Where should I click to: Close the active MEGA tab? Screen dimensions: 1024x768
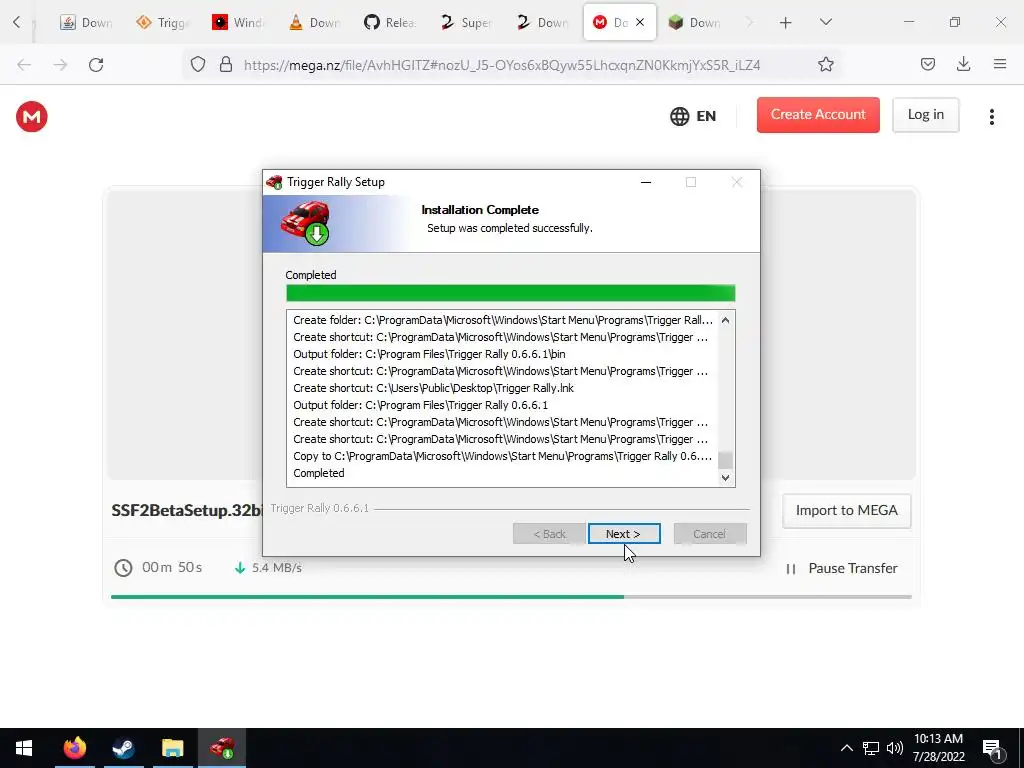pyautogui.click(x=640, y=22)
